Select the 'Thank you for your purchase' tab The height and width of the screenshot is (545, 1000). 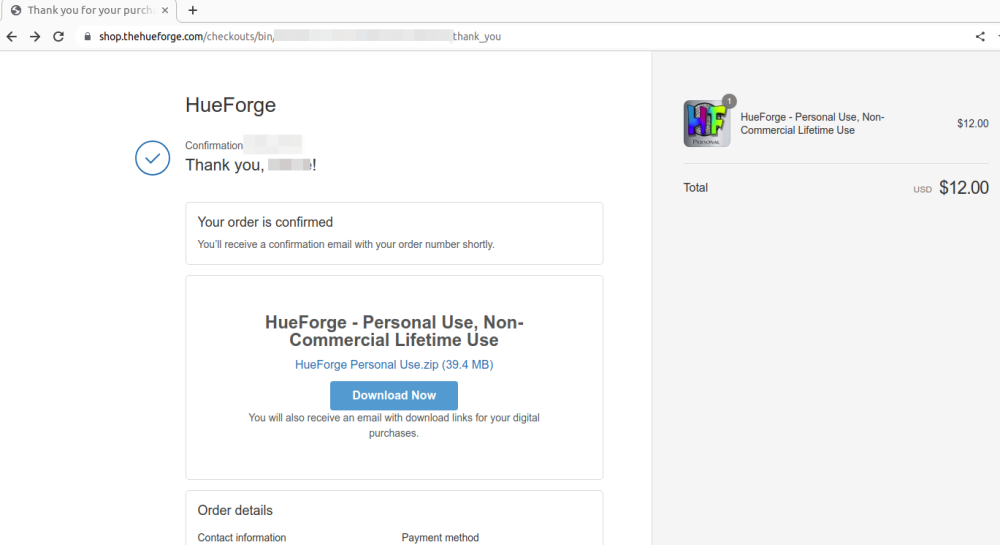[89, 10]
